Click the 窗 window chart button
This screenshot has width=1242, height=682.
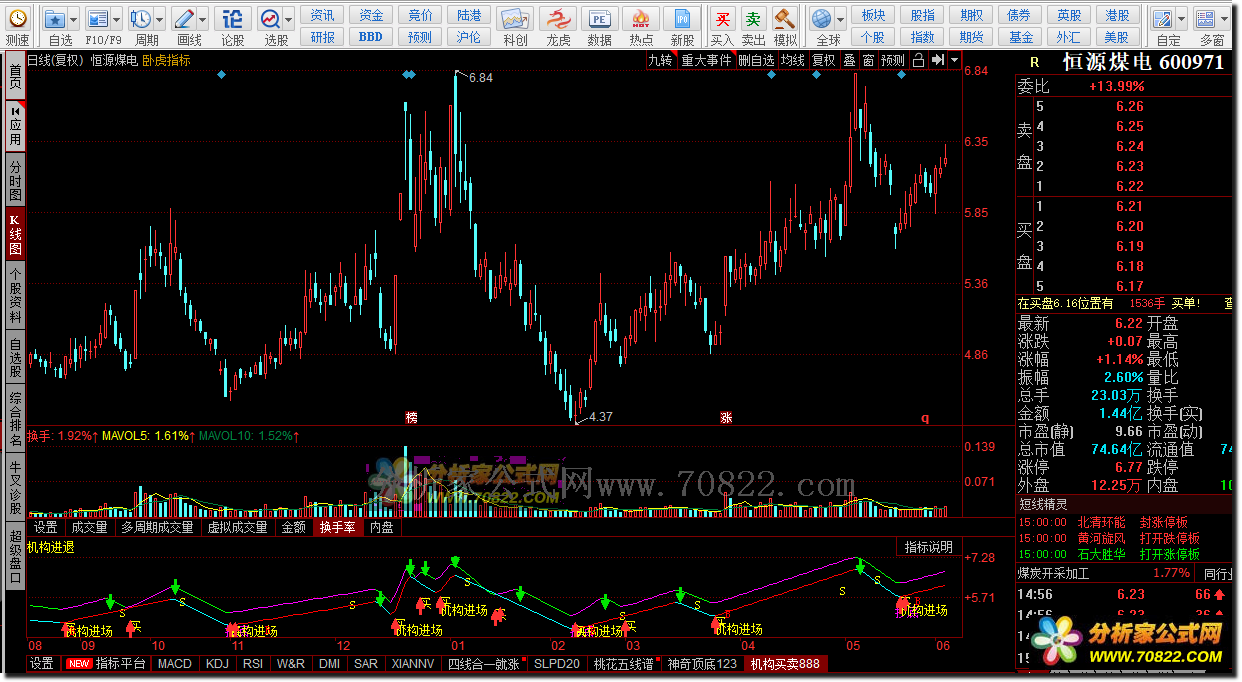[x=868, y=60]
